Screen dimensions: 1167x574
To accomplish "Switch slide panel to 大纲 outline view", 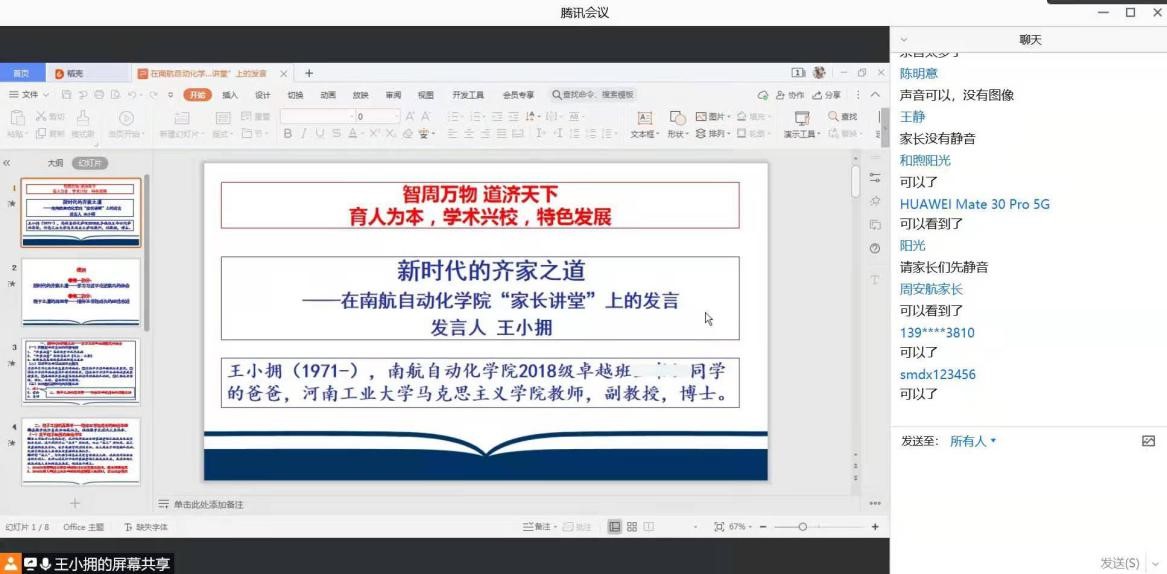I will (x=55, y=163).
